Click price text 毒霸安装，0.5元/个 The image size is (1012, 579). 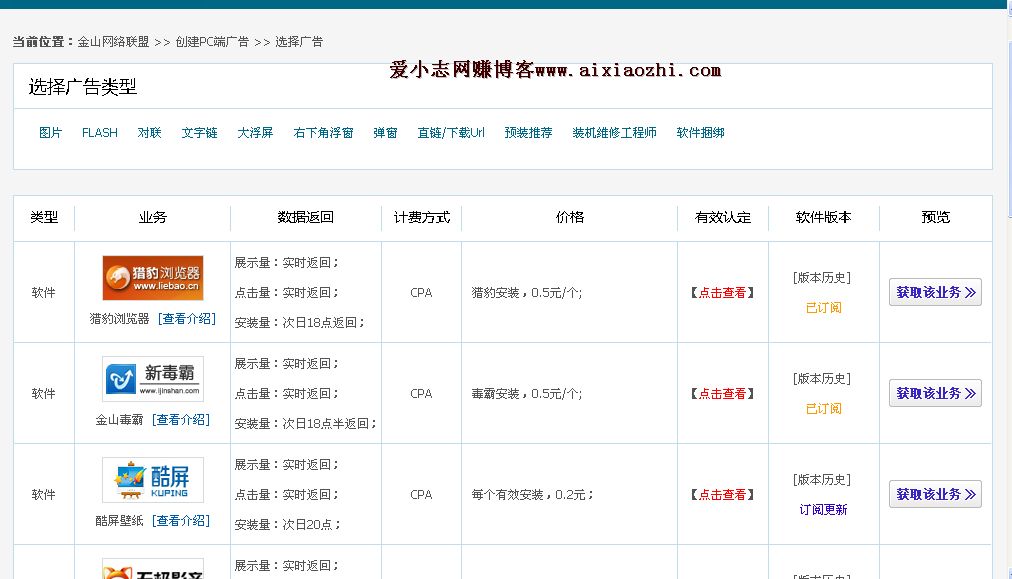point(527,393)
